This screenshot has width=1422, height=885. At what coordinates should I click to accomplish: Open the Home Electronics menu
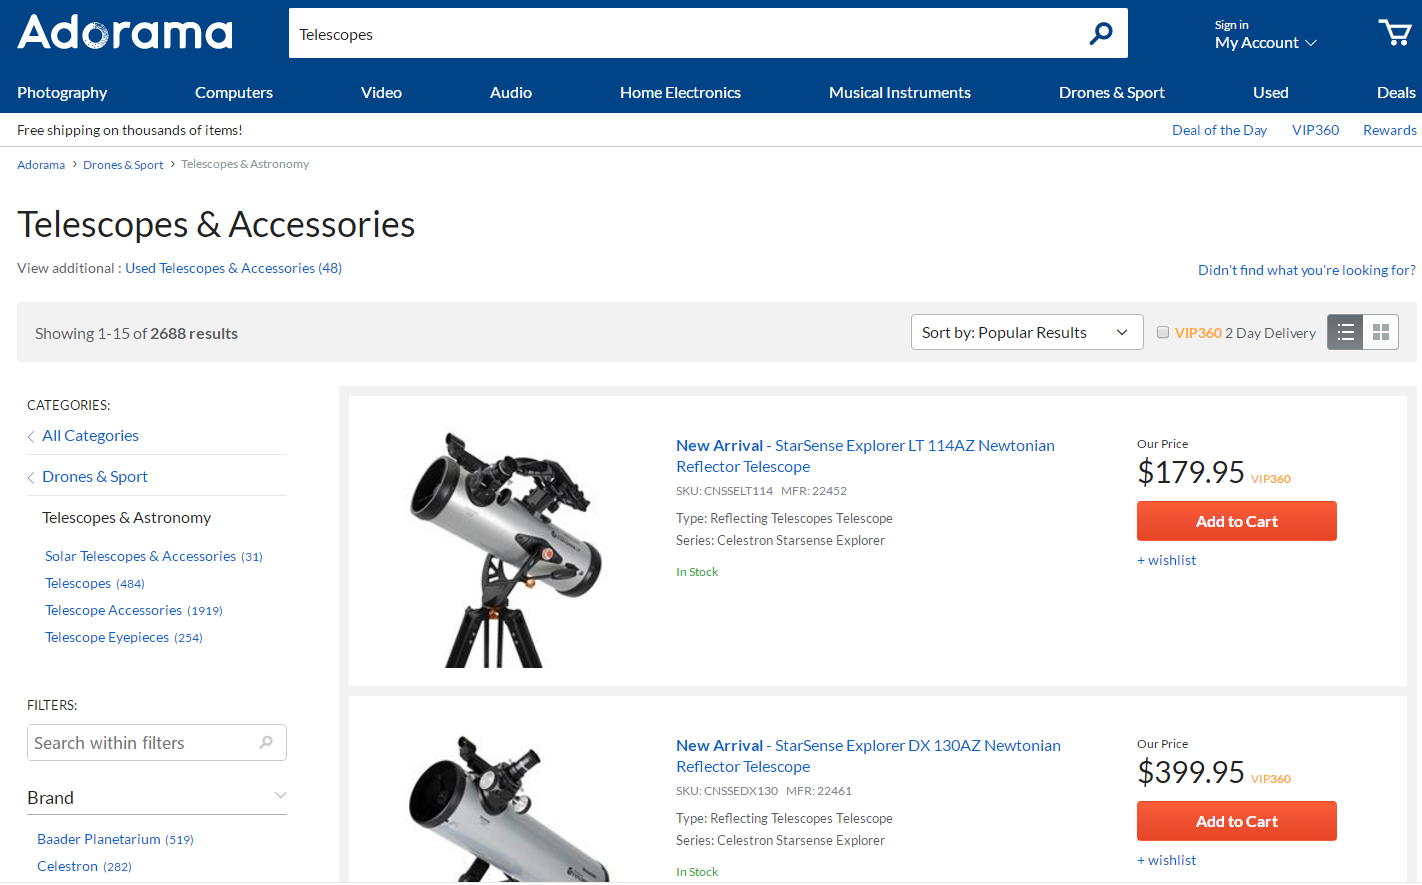(x=680, y=93)
